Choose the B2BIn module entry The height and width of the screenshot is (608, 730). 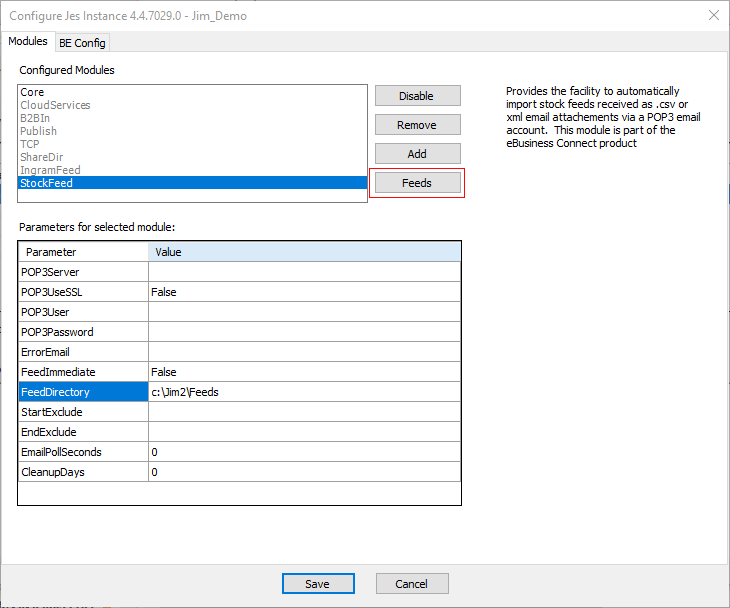[x=36, y=118]
